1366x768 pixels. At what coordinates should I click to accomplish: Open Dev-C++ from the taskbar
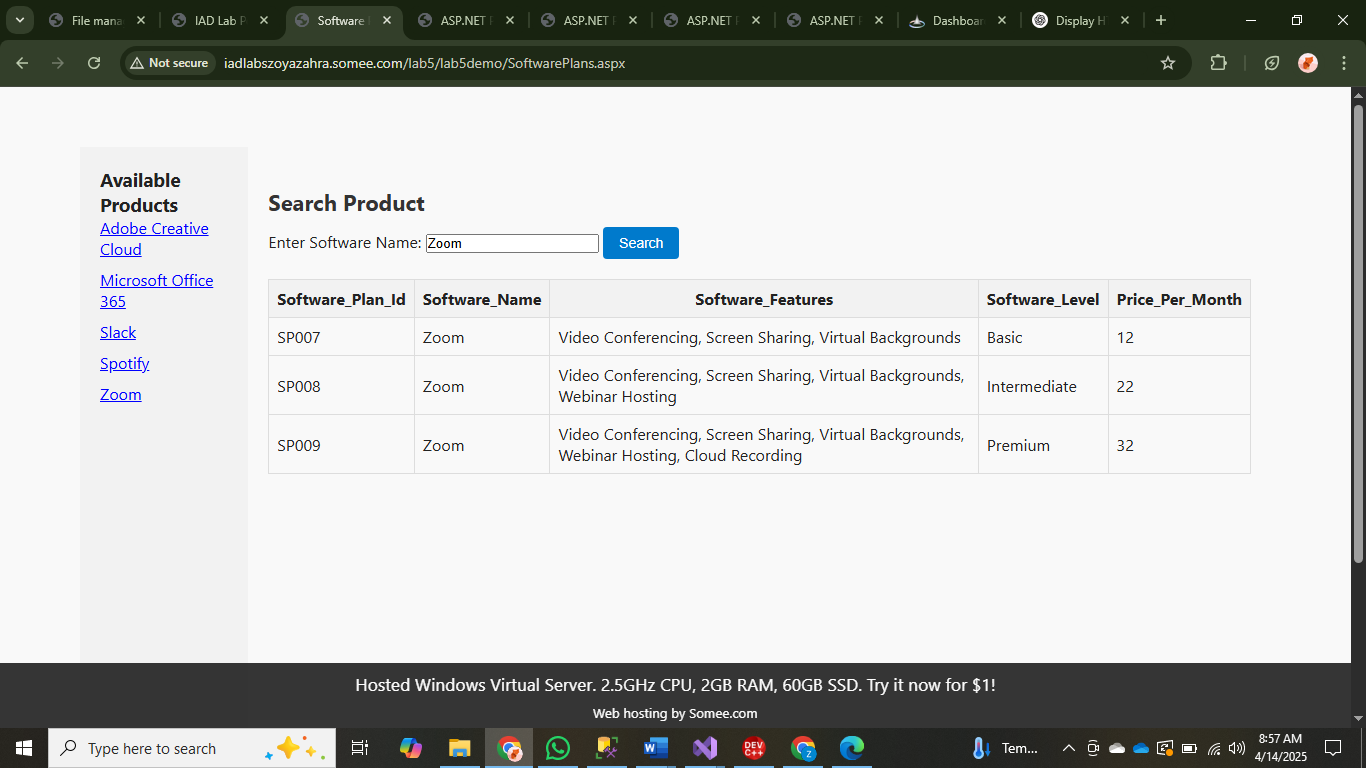[754, 748]
